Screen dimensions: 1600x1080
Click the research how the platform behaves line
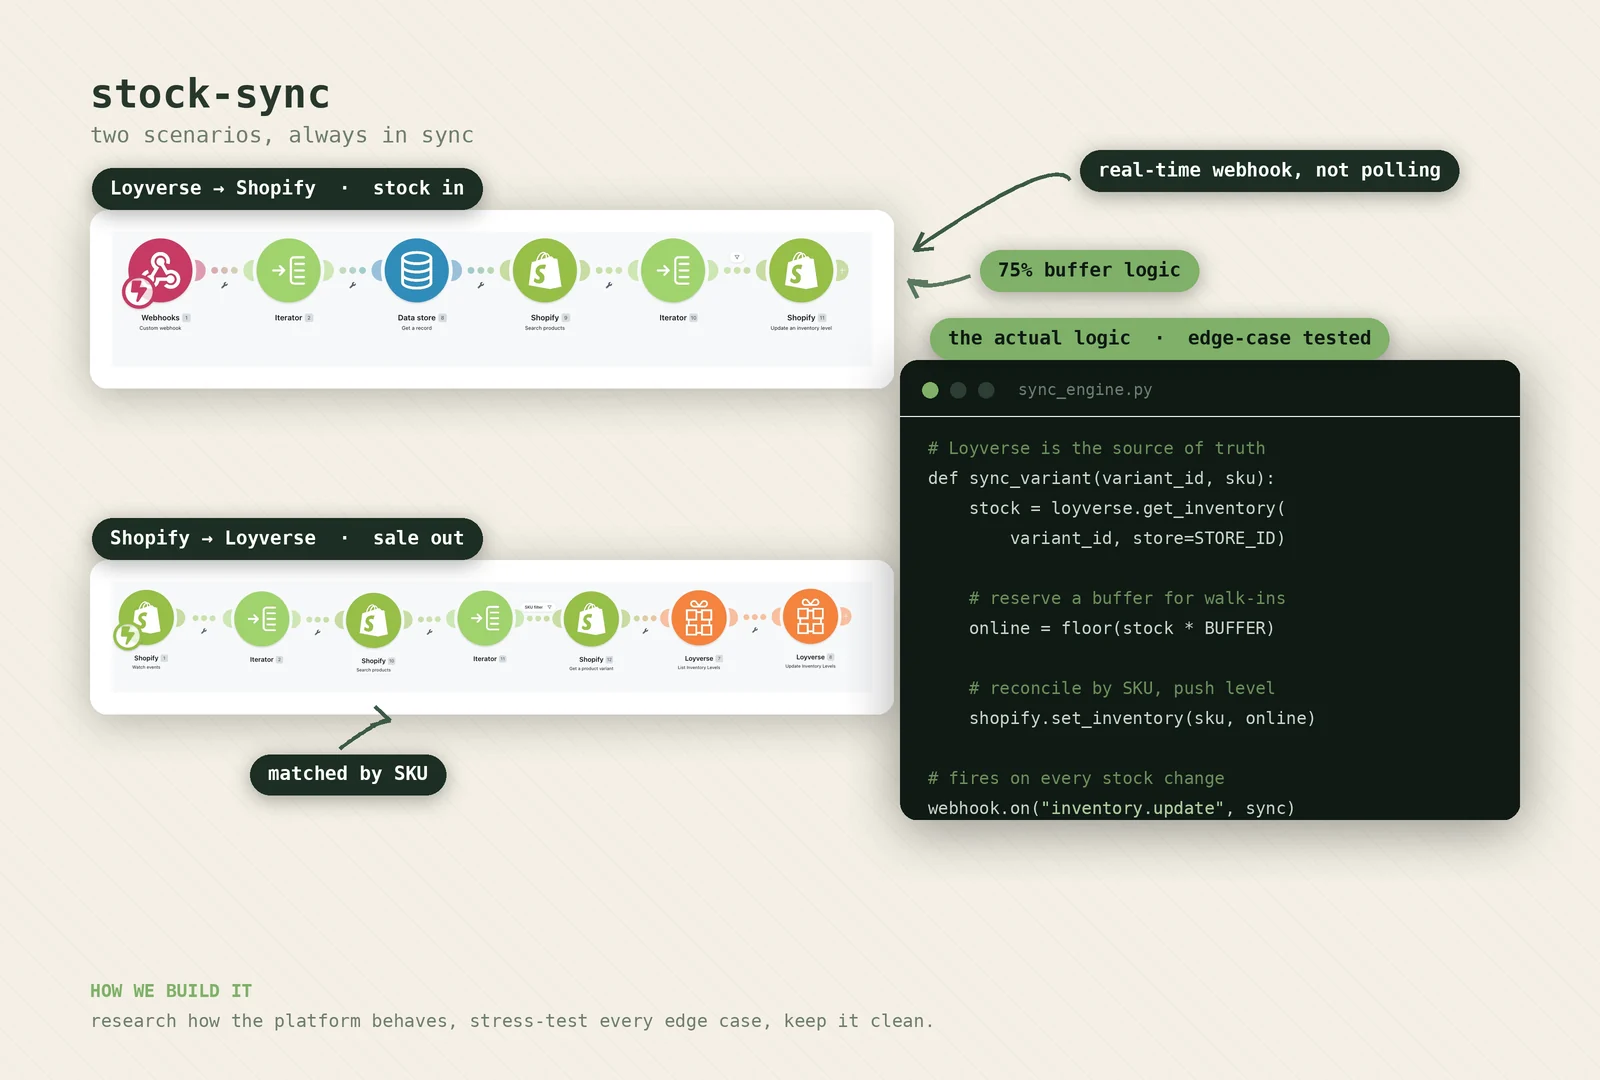coord(512,1021)
